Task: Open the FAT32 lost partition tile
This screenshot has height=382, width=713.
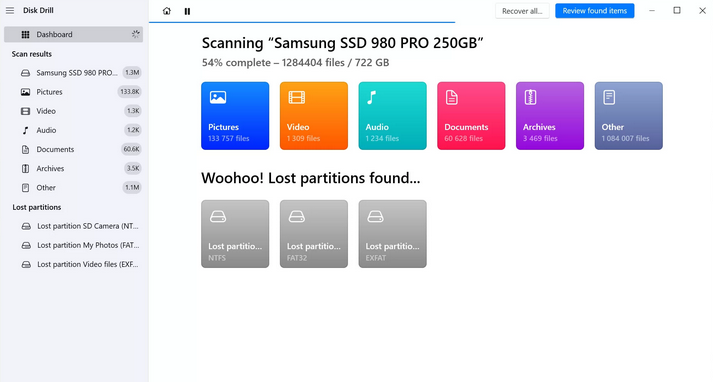Action: coord(314,234)
